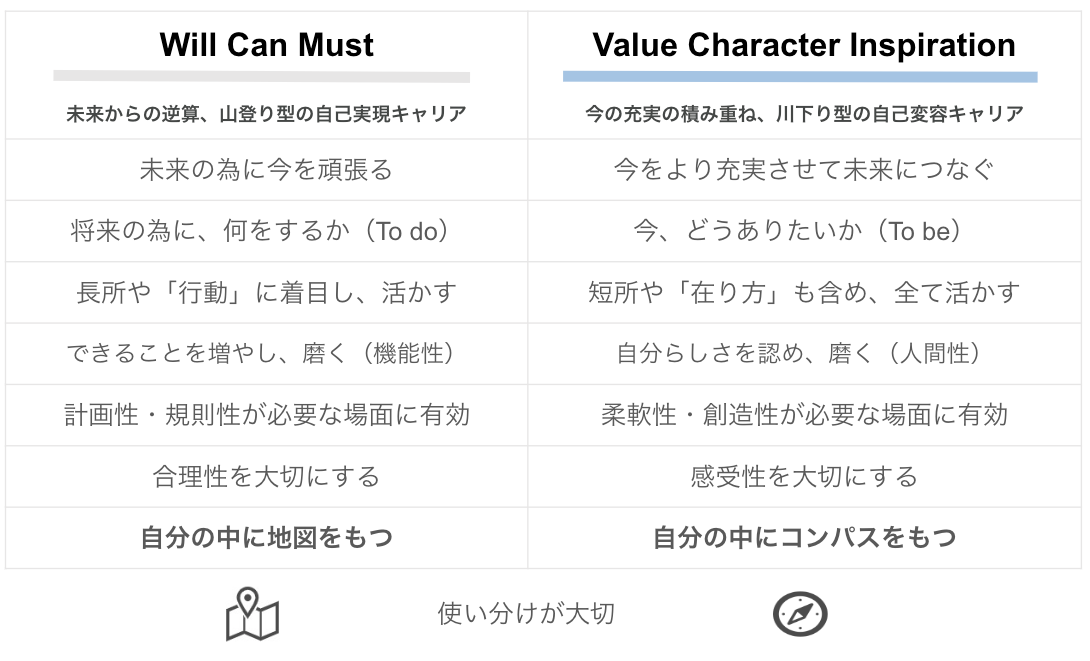This screenshot has height=661, width=1090.
Task: Select the cell 合理性を大切にする
Action: (x=266, y=476)
